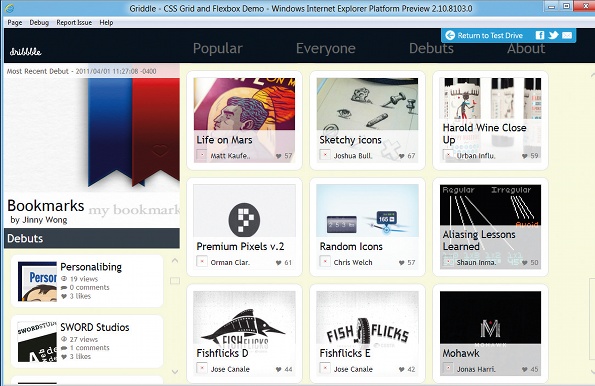This screenshot has height=386, width=595.
Task: Click Chris Welch avatar icon
Action: click(325, 262)
